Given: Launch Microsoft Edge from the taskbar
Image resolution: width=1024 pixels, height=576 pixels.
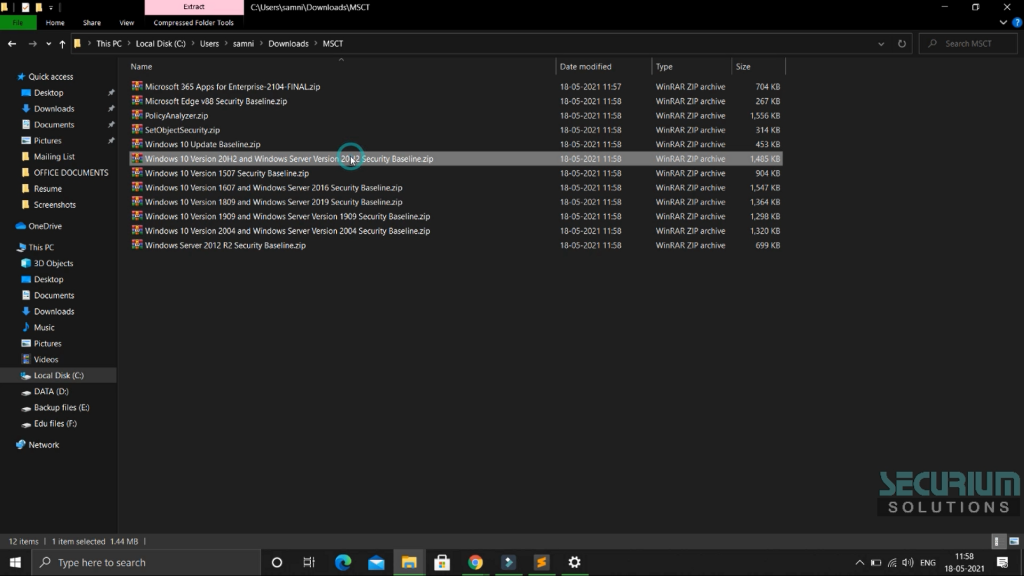Looking at the screenshot, I should pos(343,562).
